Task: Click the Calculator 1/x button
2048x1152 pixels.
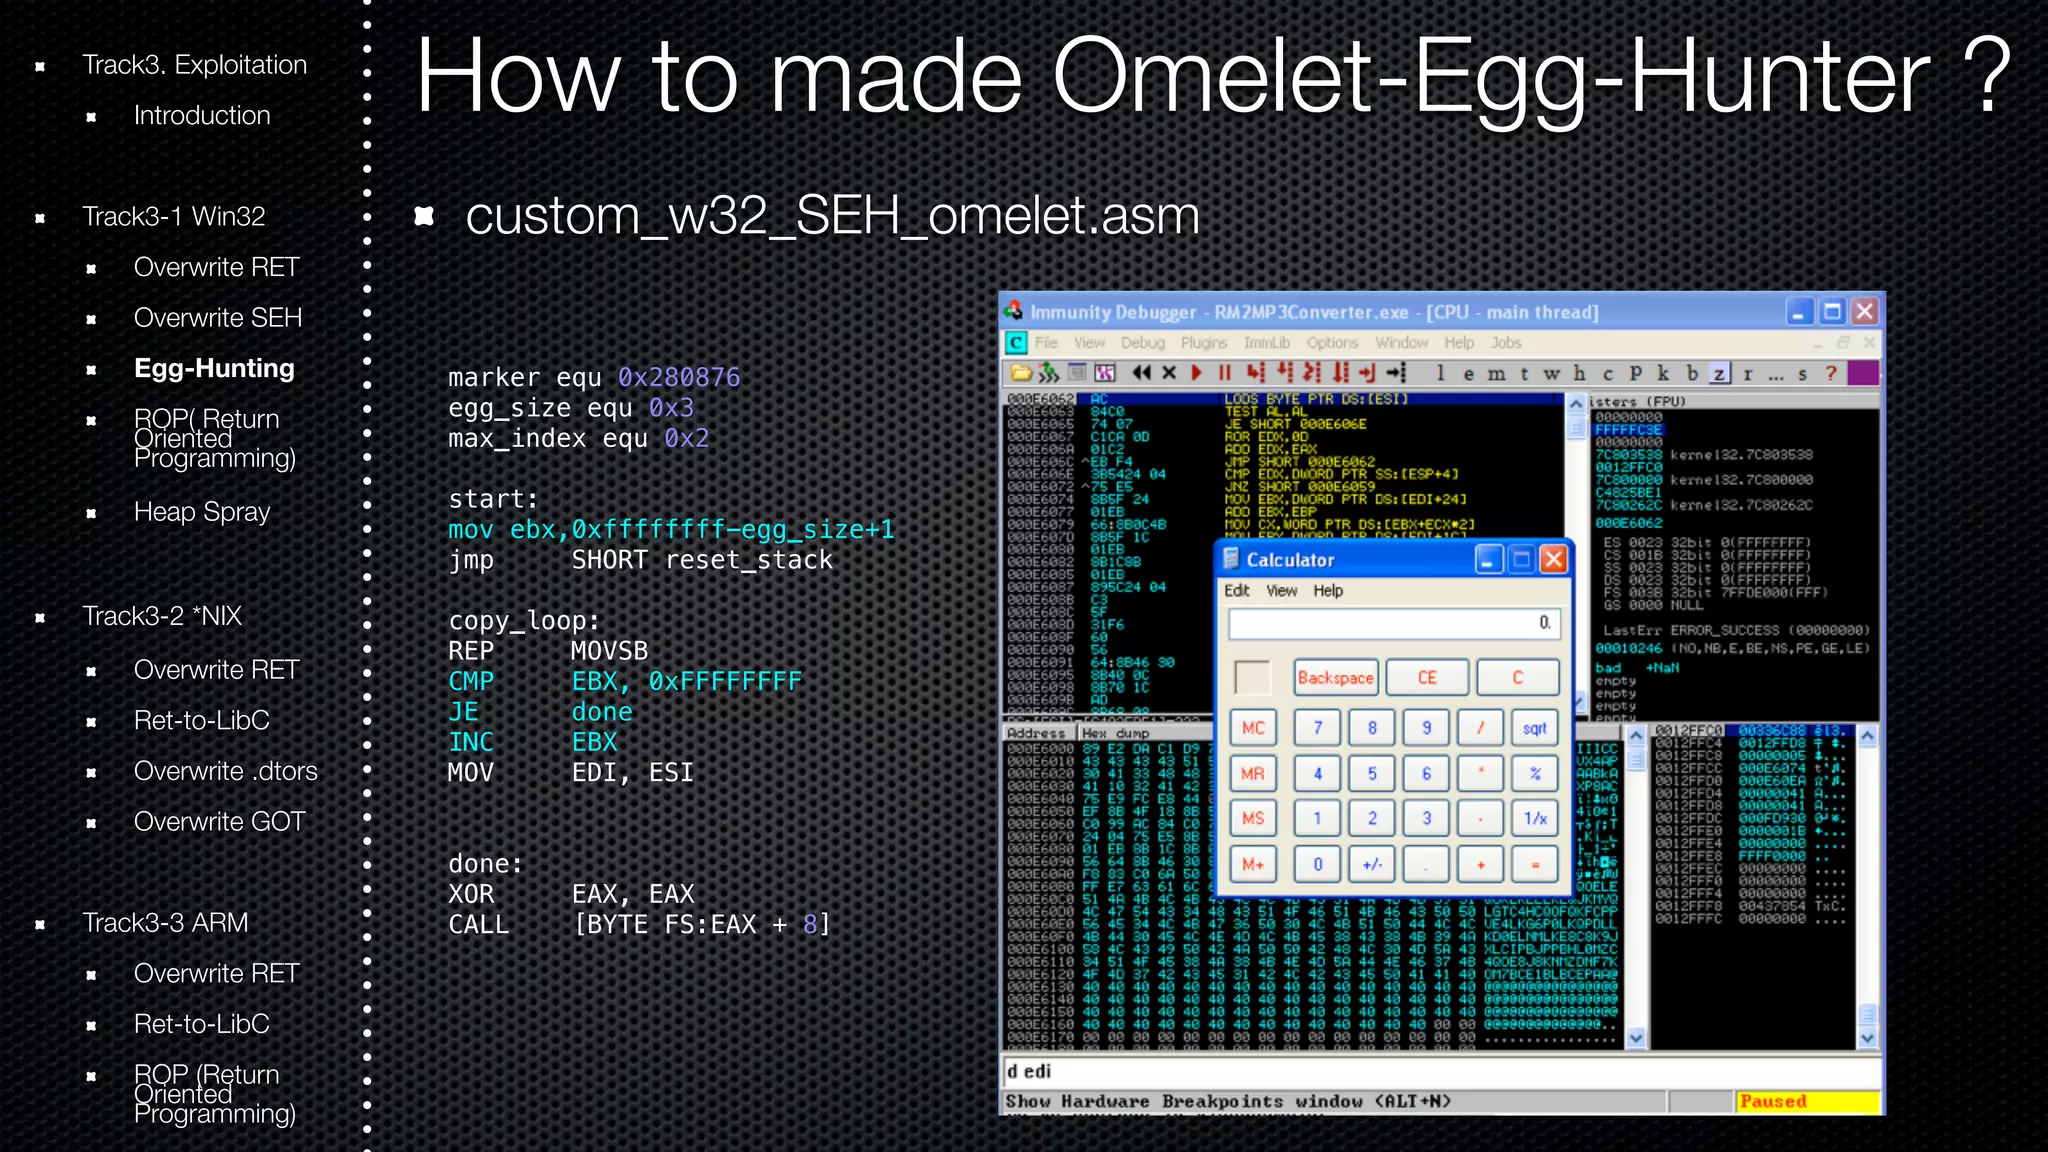Action: pos(1535,818)
